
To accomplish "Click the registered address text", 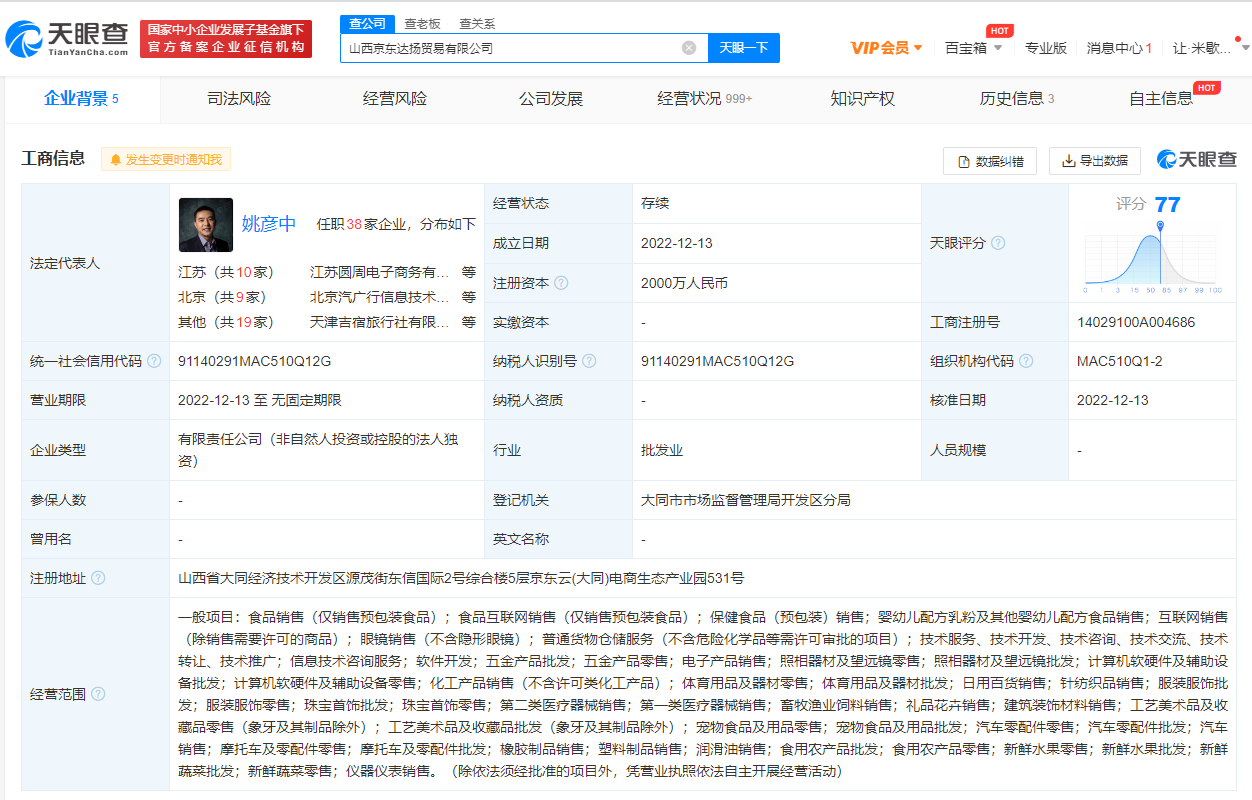I will [461, 578].
